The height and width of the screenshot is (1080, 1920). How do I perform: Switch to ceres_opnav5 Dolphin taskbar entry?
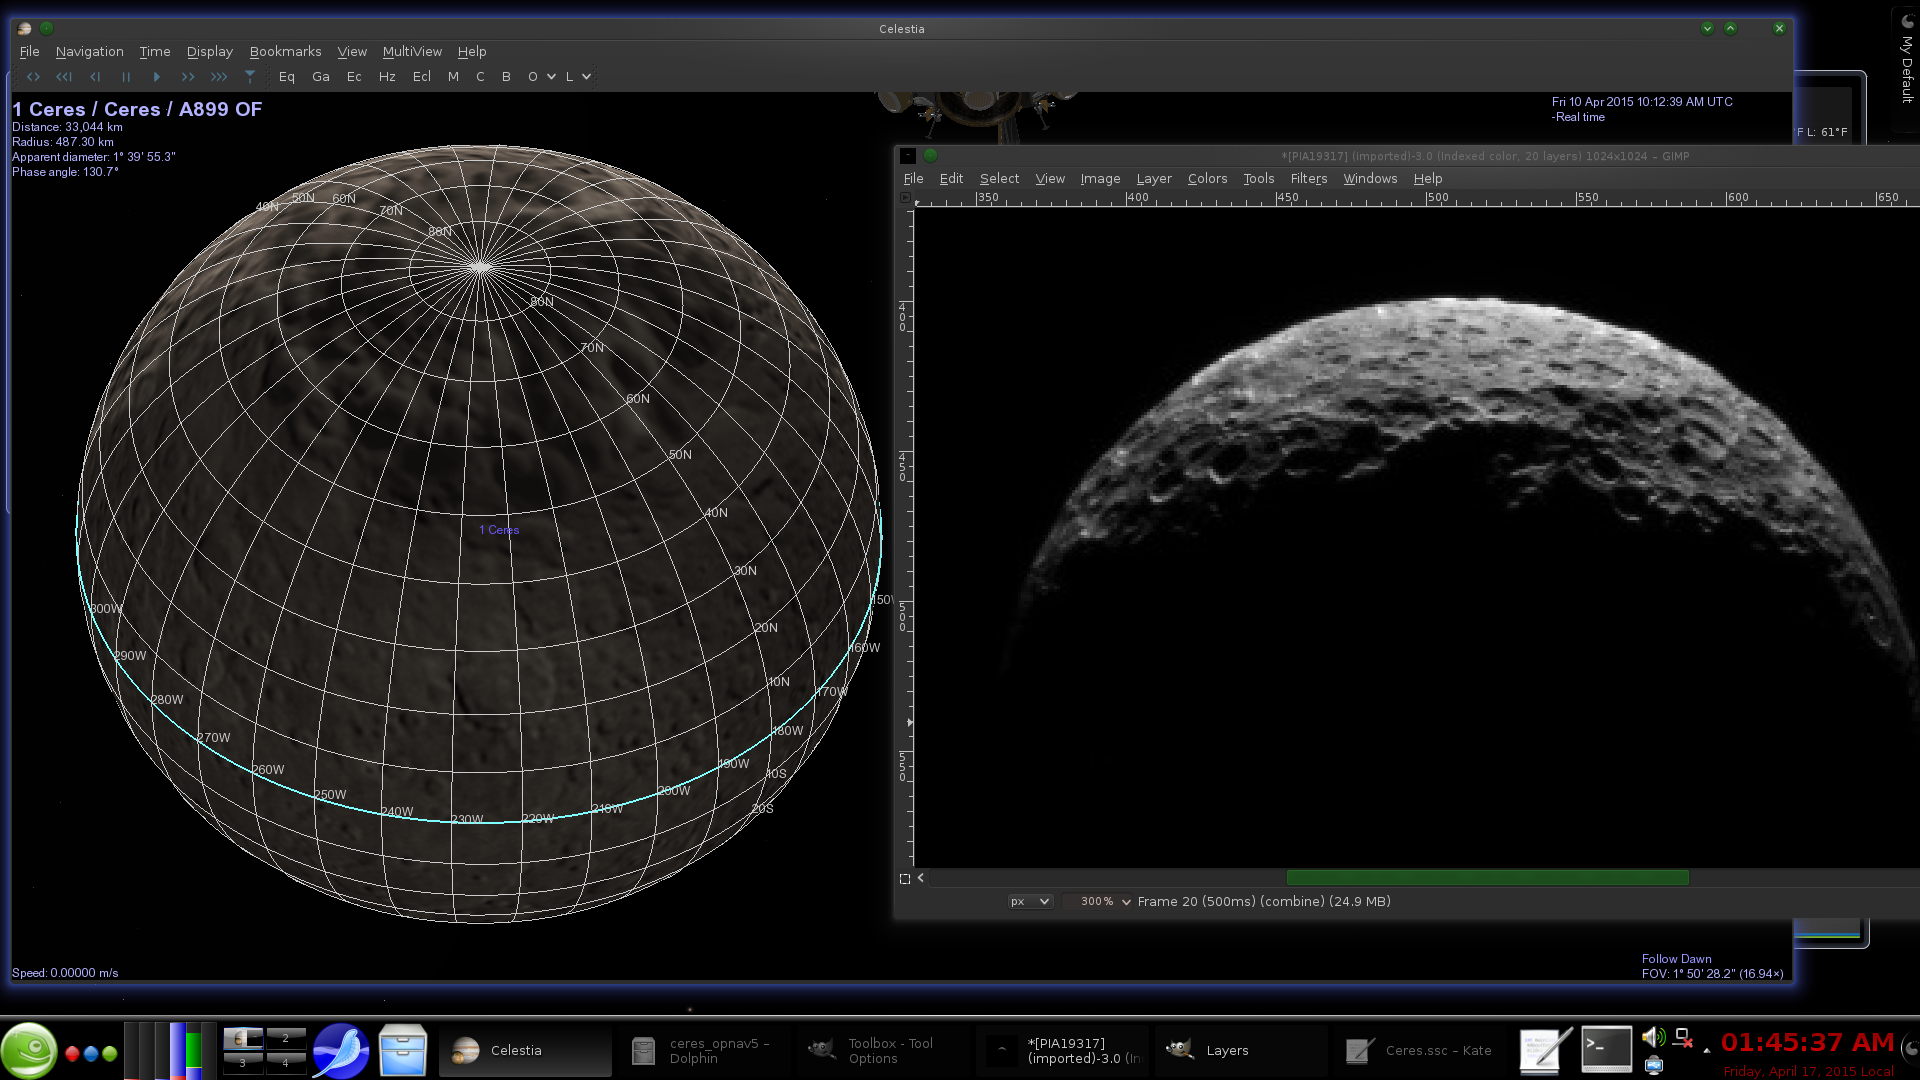(704, 1051)
